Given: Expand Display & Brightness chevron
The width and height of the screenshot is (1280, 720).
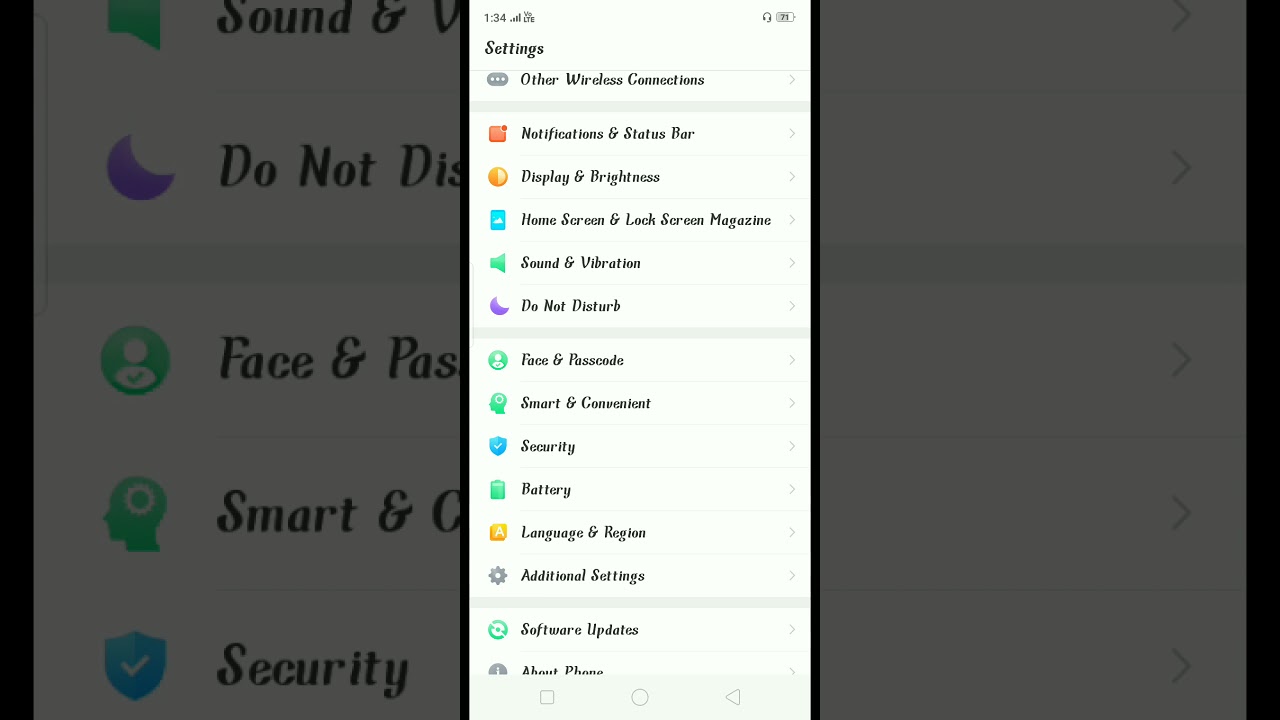Looking at the screenshot, I should pyautogui.click(x=791, y=177).
